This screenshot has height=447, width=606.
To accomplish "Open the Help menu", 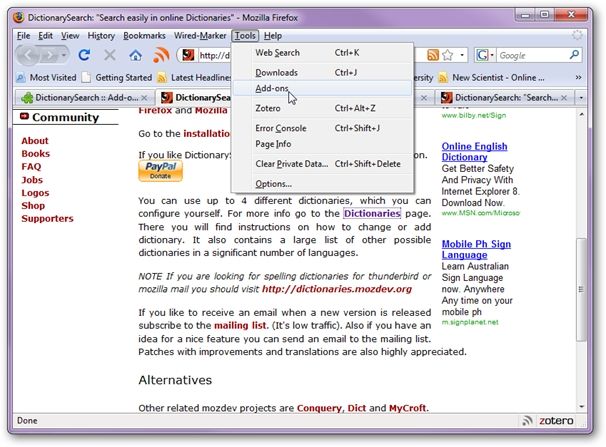I will click(272, 36).
